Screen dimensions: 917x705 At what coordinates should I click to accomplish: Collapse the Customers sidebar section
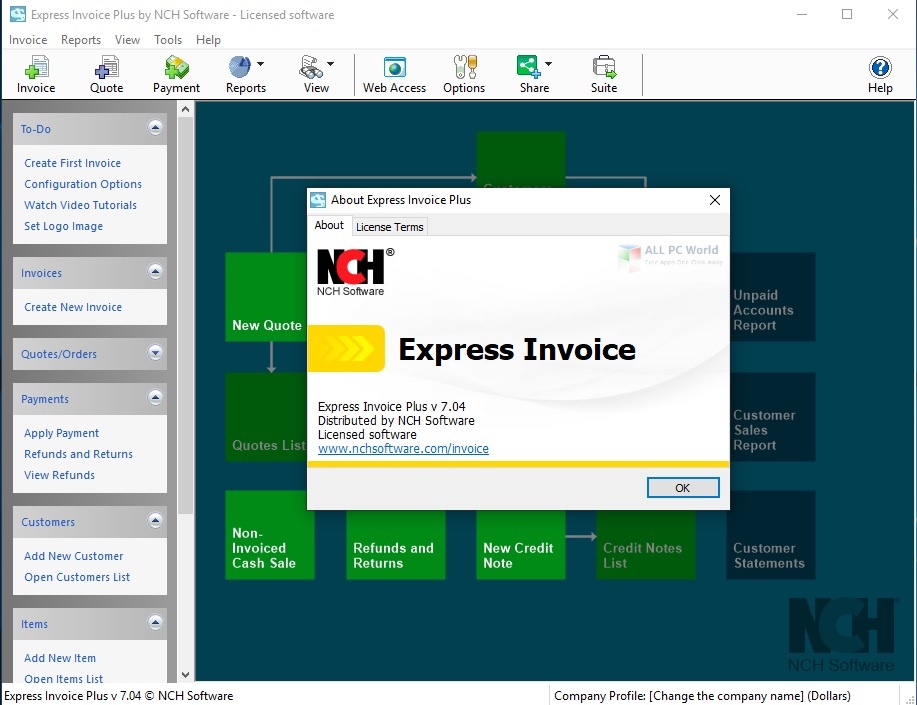[155, 521]
